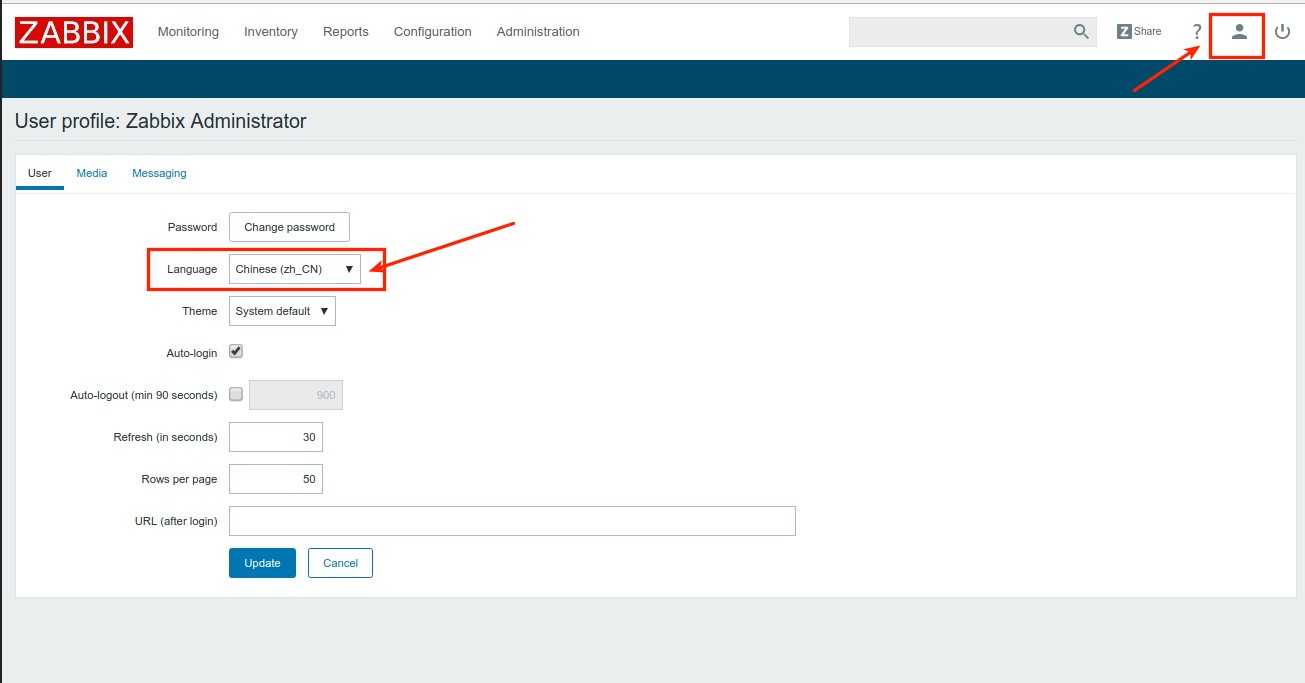Click the Refresh (in seconds) field
Screen dimensions: 1305x683
tap(276, 437)
